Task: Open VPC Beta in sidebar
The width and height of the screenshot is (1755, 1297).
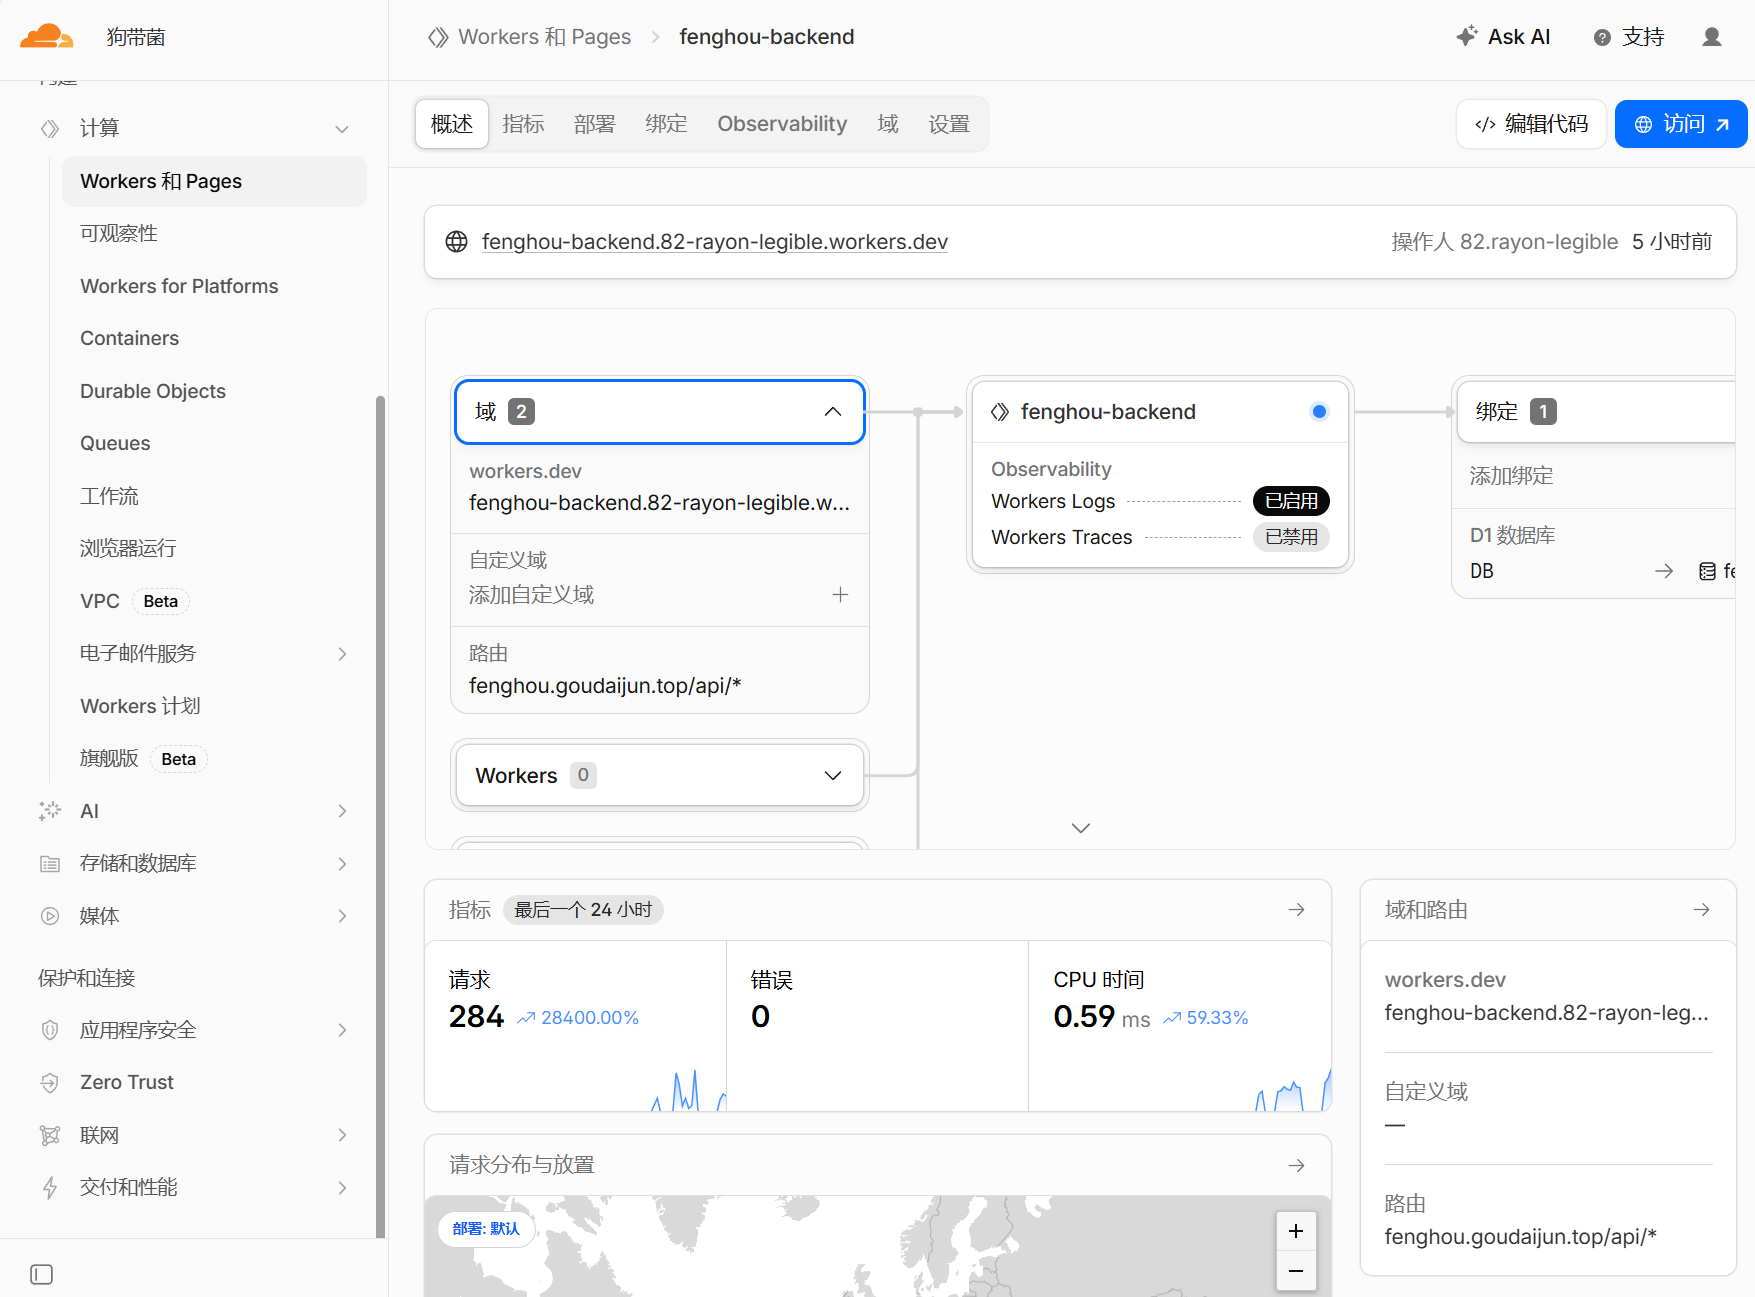Action: [x=135, y=601]
